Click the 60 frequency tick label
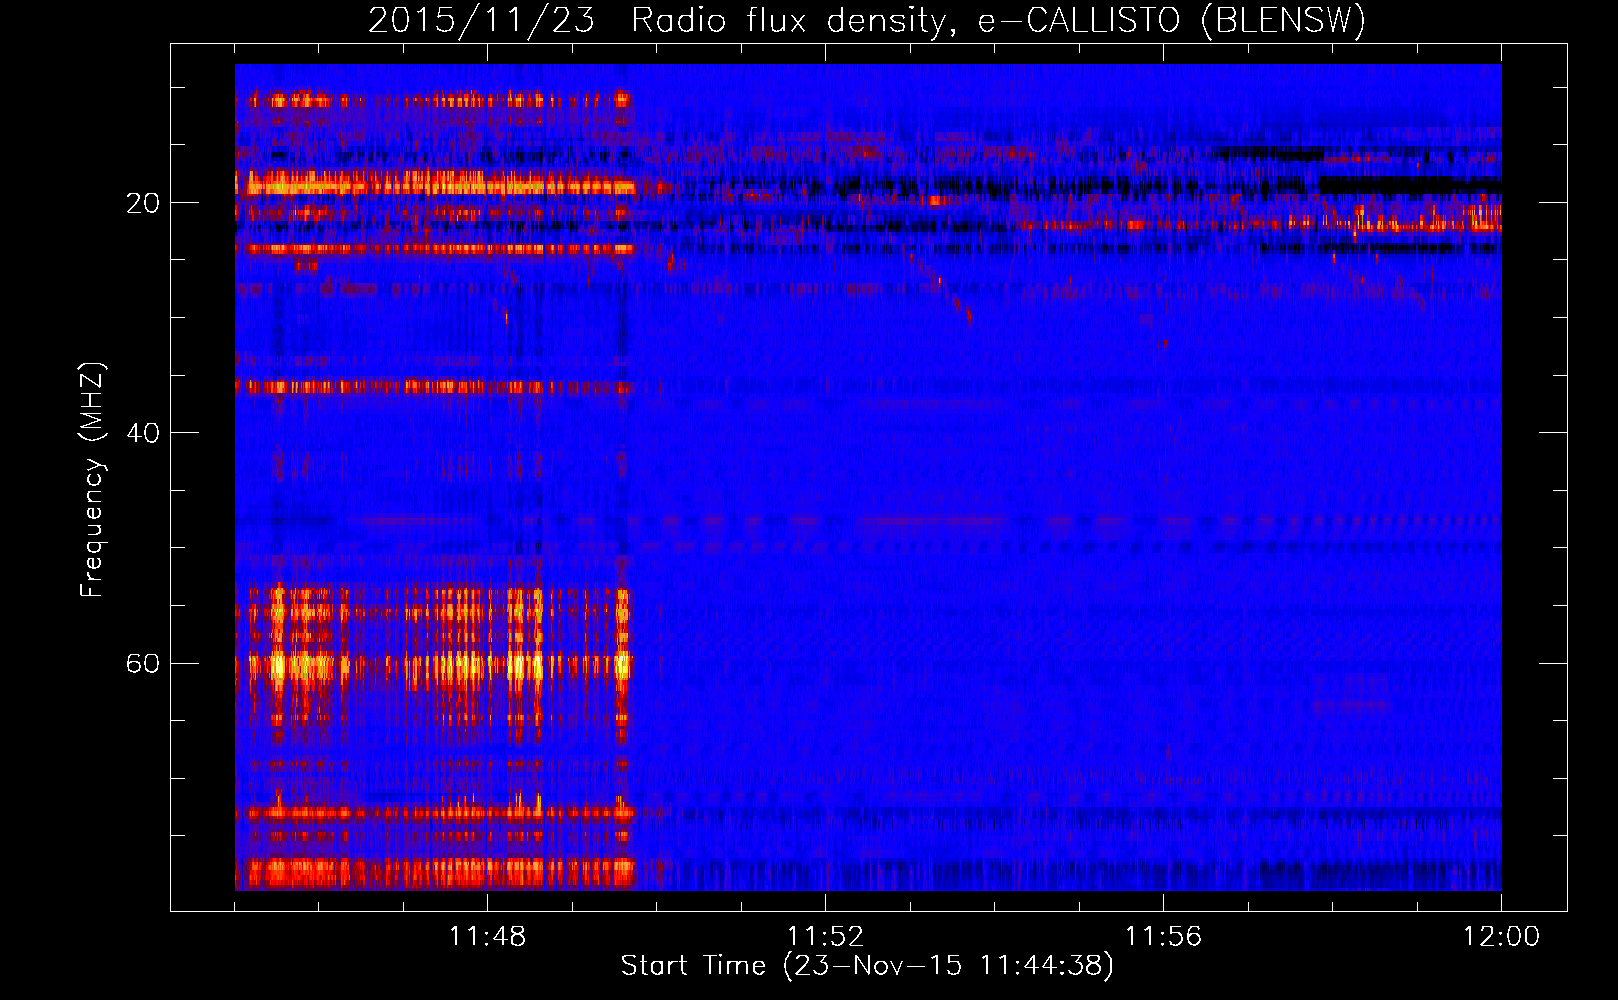The width and height of the screenshot is (1618, 1000). pyautogui.click(x=142, y=663)
